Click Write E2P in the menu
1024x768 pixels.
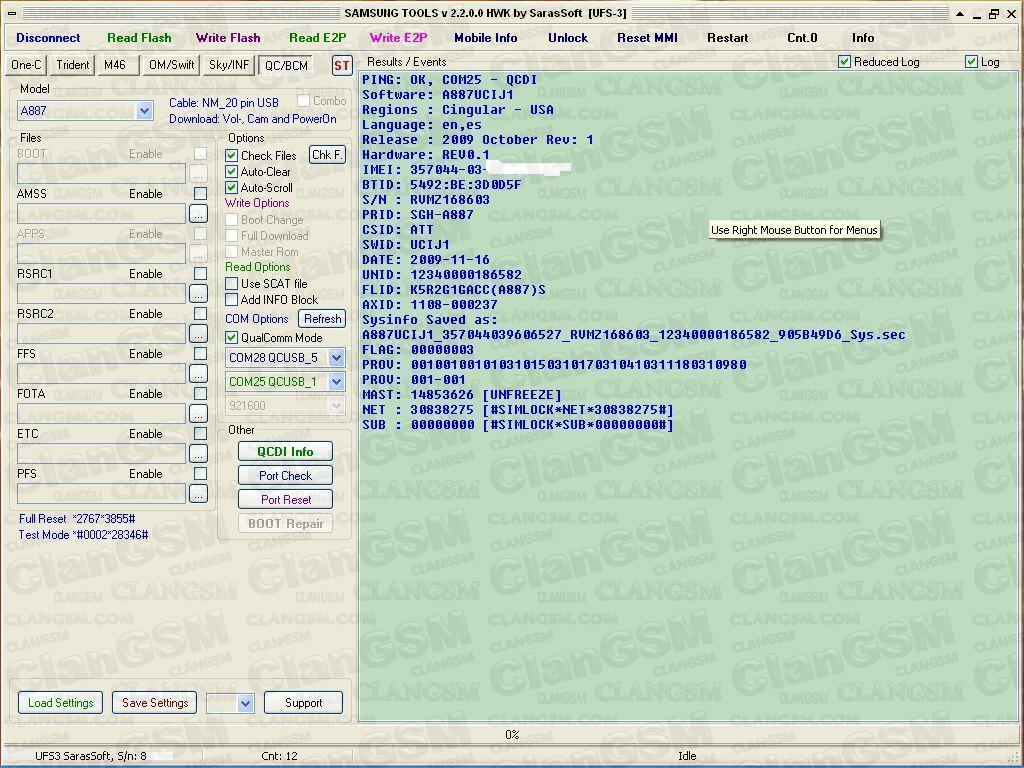coord(398,38)
